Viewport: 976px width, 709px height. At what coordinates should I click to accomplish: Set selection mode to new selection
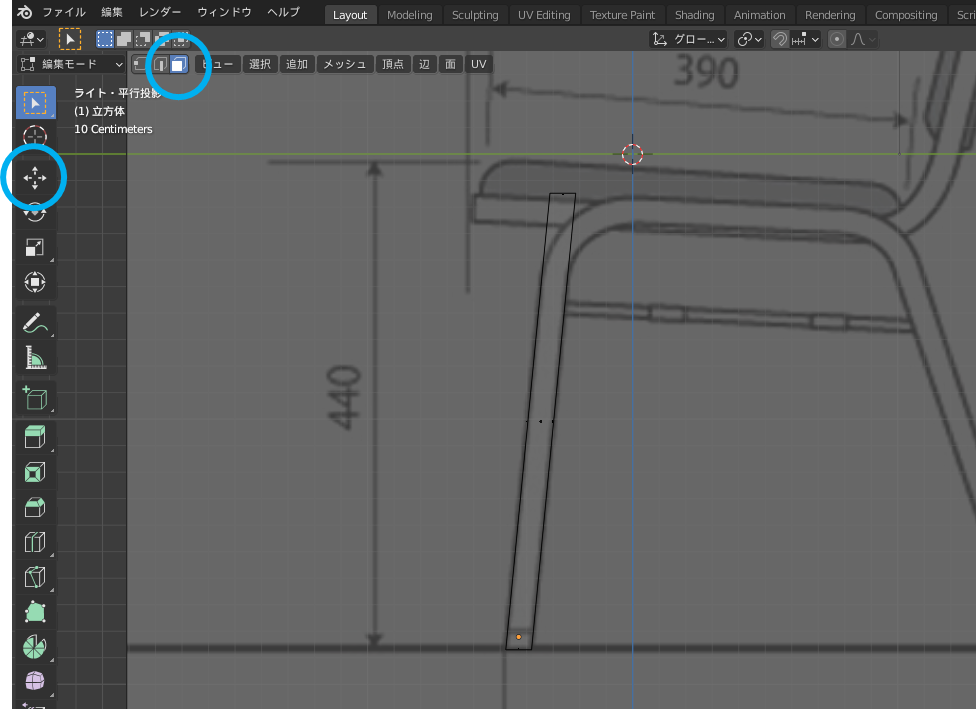click(x=105, y=40)
